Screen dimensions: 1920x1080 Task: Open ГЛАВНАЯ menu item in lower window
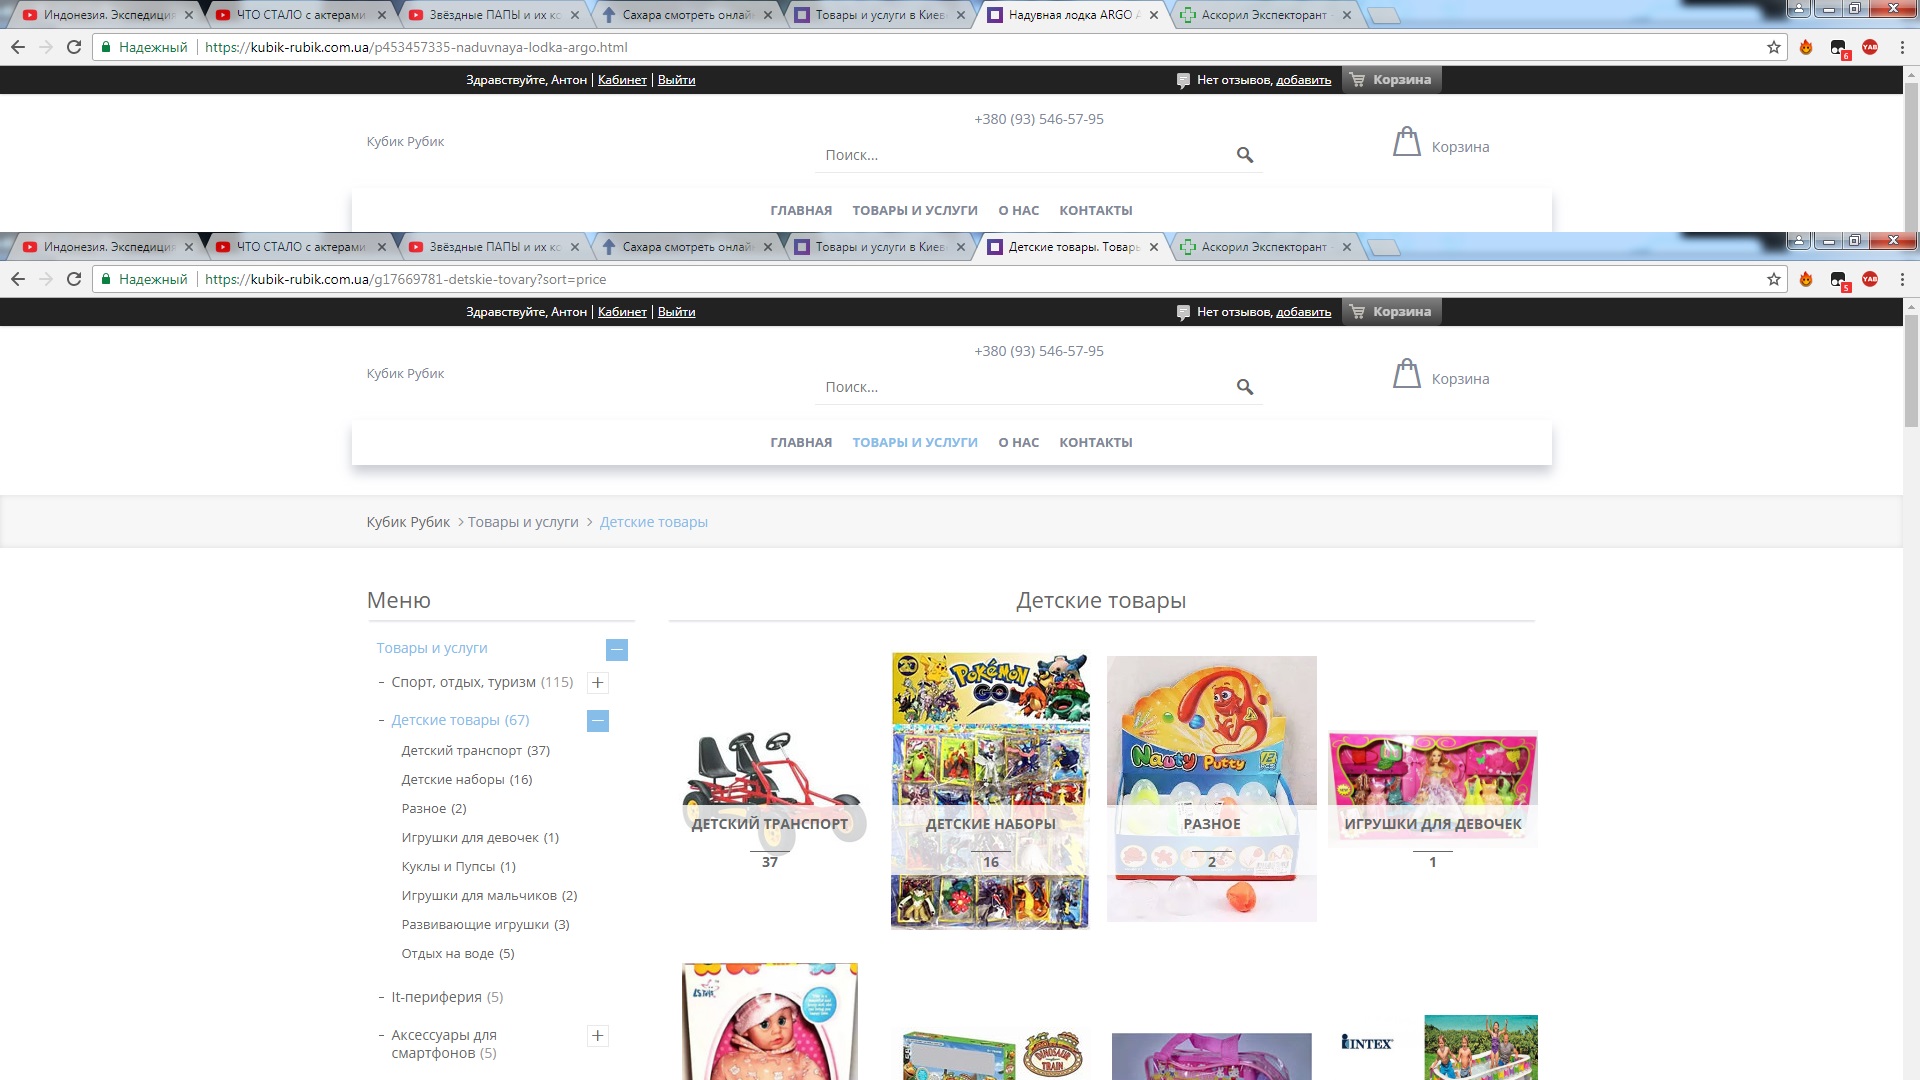801,442
